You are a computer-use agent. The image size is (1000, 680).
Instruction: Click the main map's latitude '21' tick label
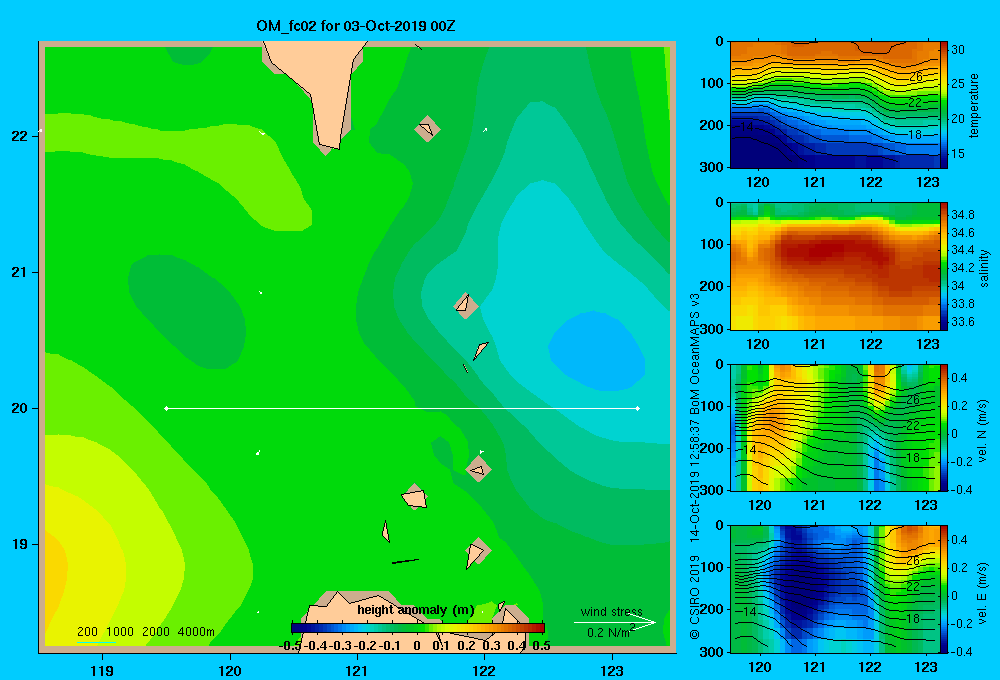pyautogui.click(x=19, y=272)
